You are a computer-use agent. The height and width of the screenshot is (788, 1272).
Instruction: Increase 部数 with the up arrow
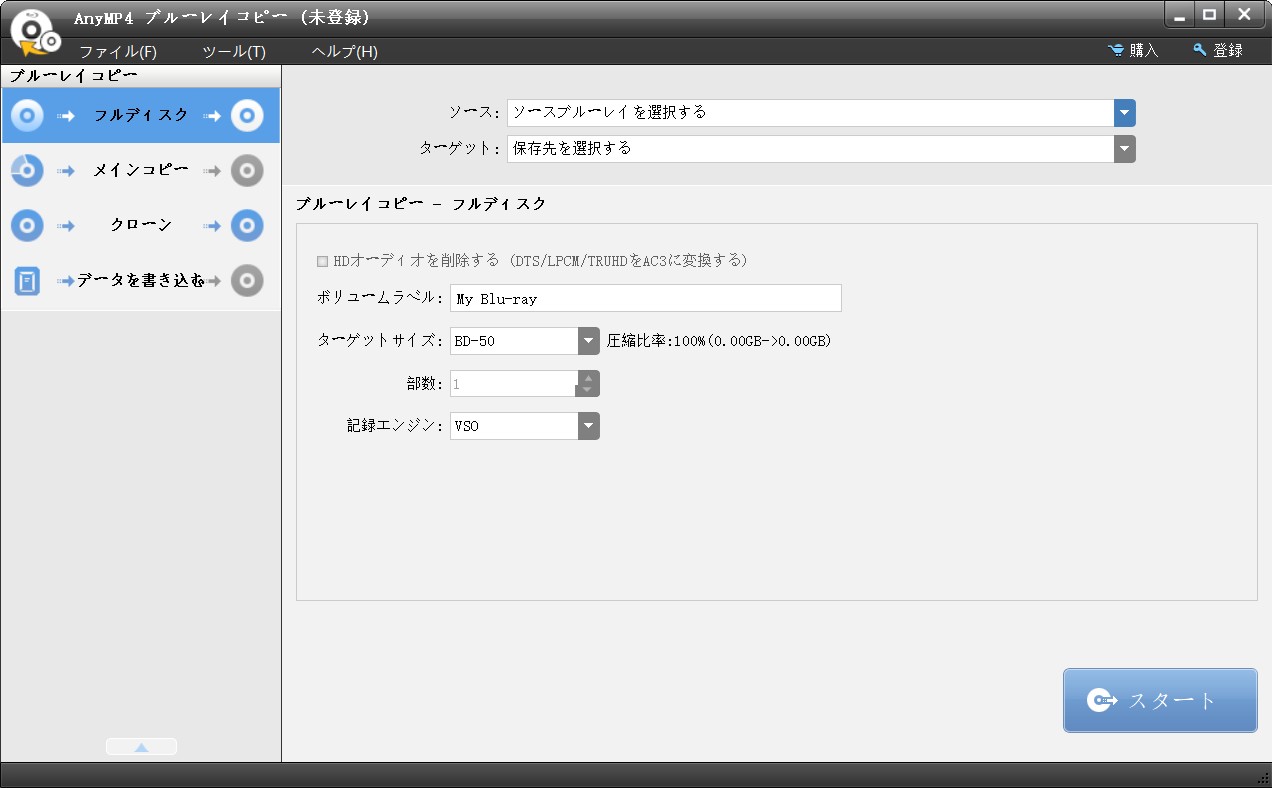(x=589, y=378)
